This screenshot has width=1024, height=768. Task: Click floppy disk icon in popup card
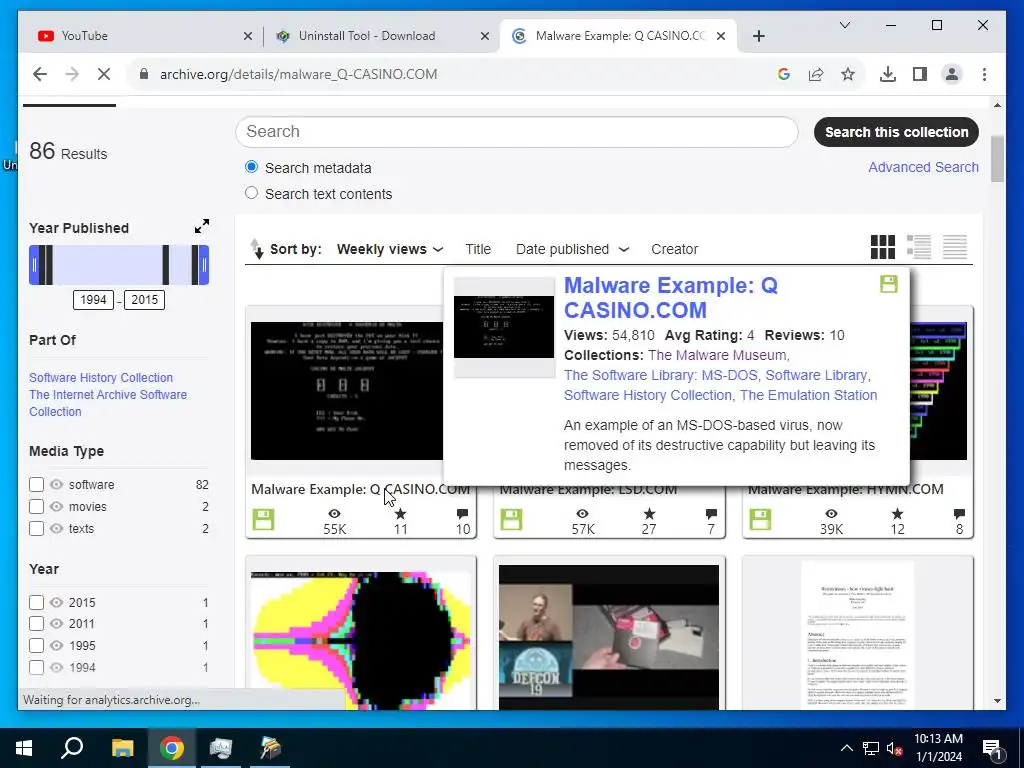[889, 284]
